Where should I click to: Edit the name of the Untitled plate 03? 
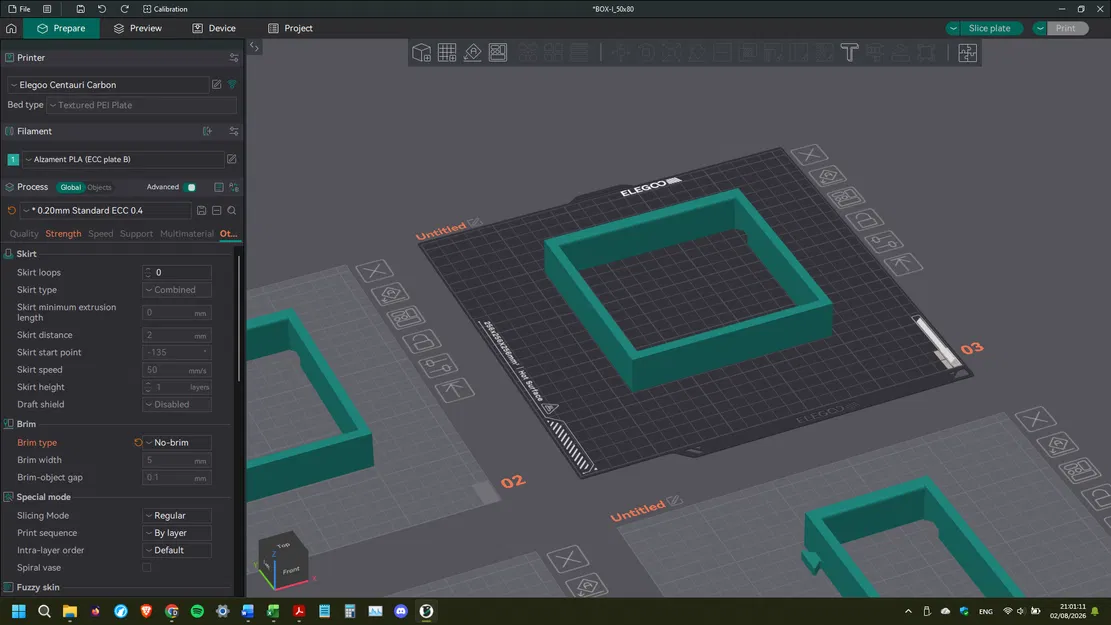475,223
